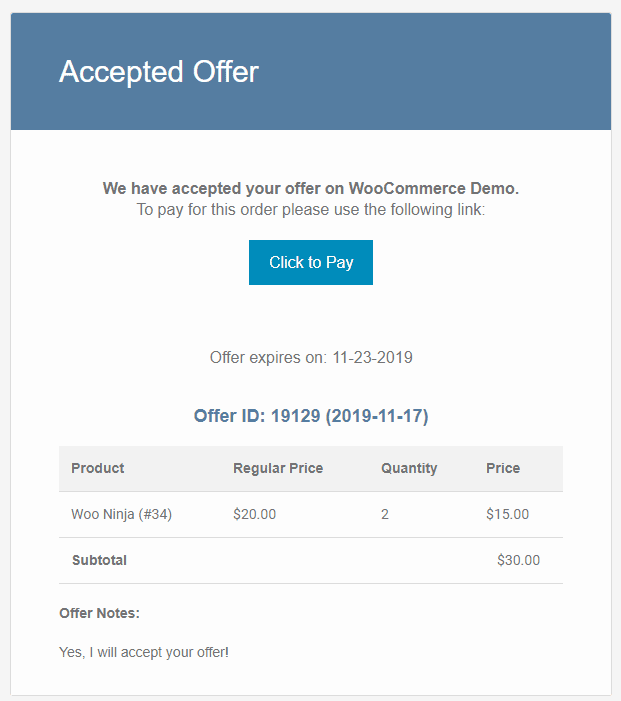The image size is (621, 701).
Task: Click the Subtotal row label
Action: coord(99,560)
